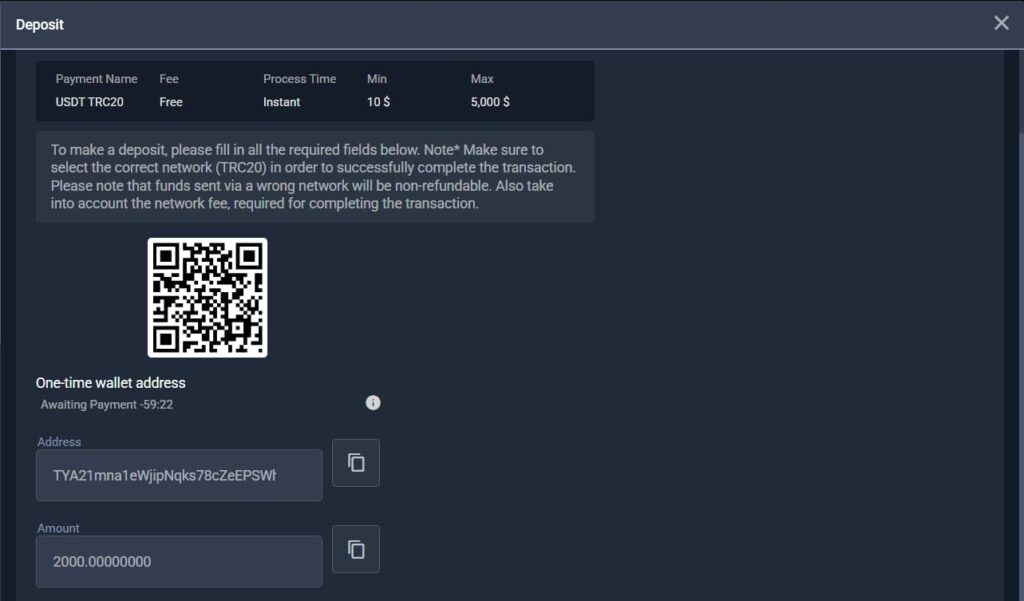Click the Fee column header
The image size is (1024, 601).
(x=169, y=79)
